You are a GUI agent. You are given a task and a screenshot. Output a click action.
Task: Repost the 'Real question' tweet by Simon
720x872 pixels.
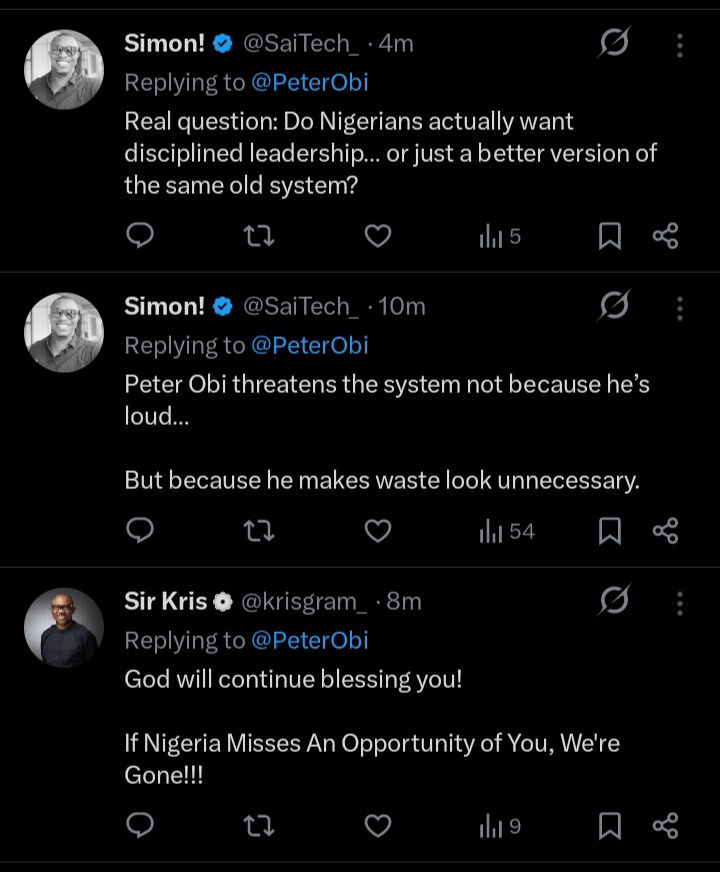[259, 236]
